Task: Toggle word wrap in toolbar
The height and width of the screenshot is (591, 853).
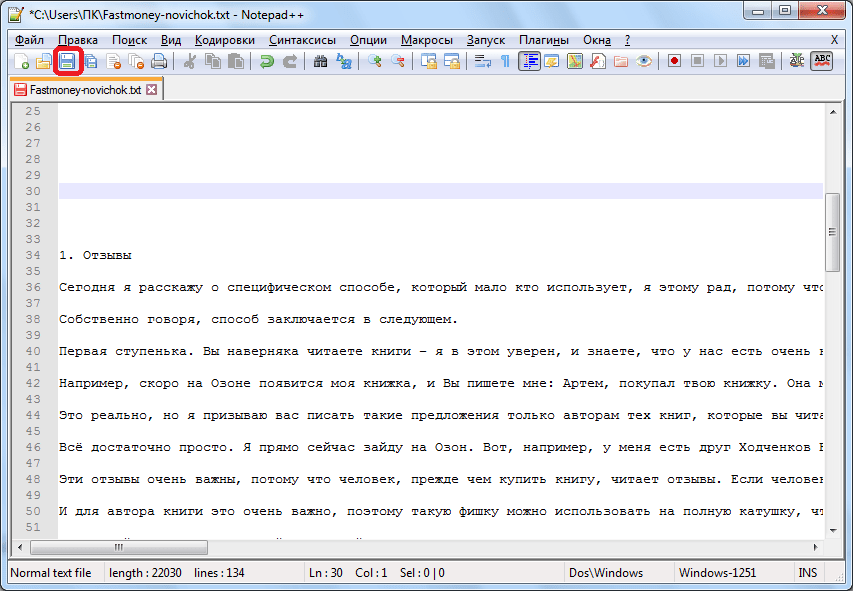Action: point(483,61)
